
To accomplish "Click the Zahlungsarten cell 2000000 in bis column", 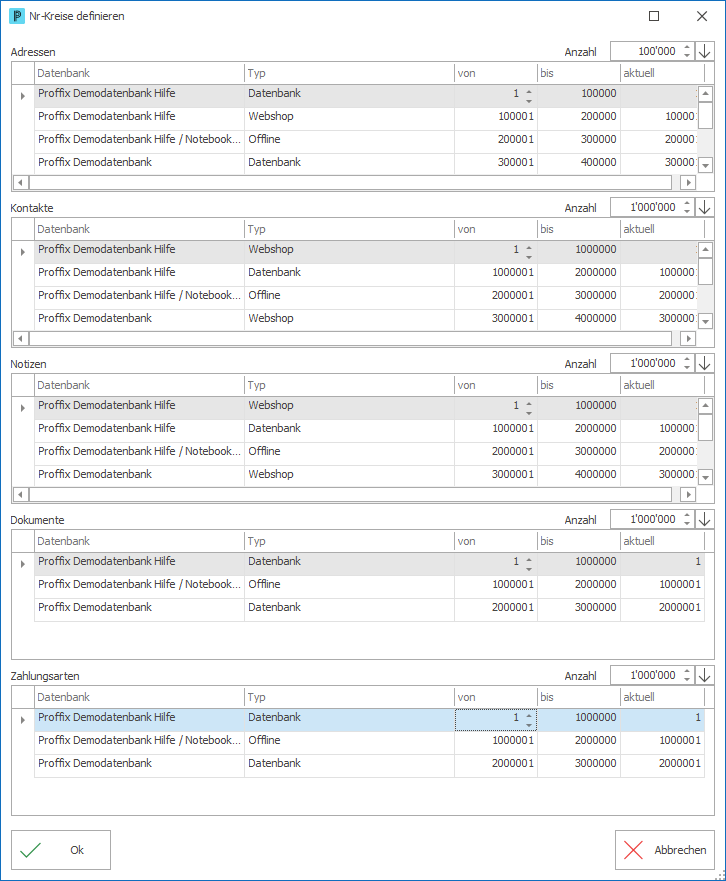I will (x=579, y=741).
